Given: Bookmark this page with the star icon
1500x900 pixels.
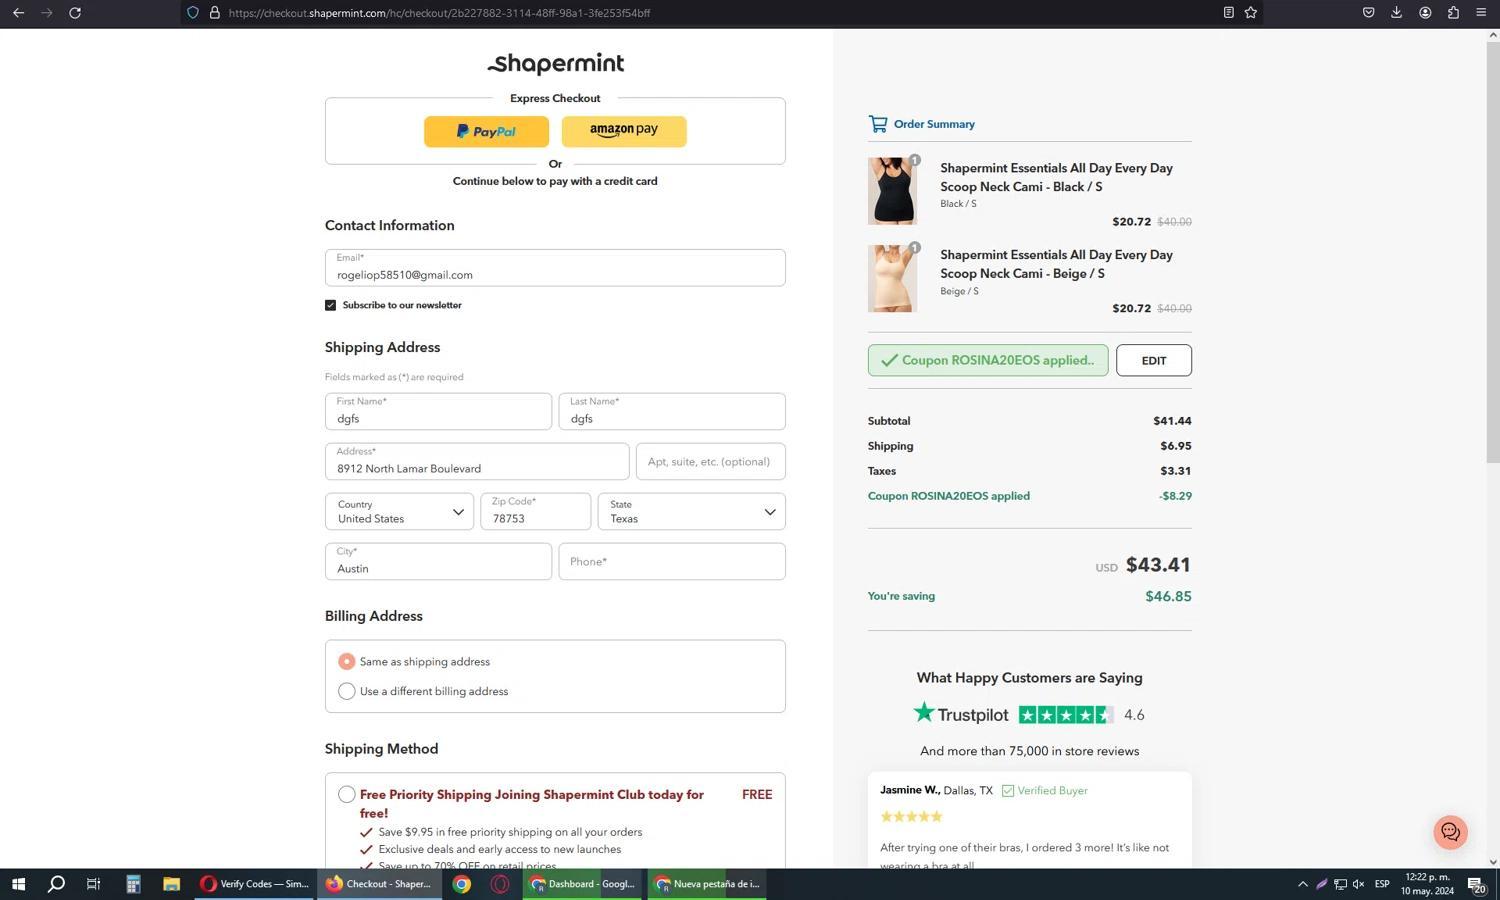Looking at the screenshot, I should [x=1250, y=13].
